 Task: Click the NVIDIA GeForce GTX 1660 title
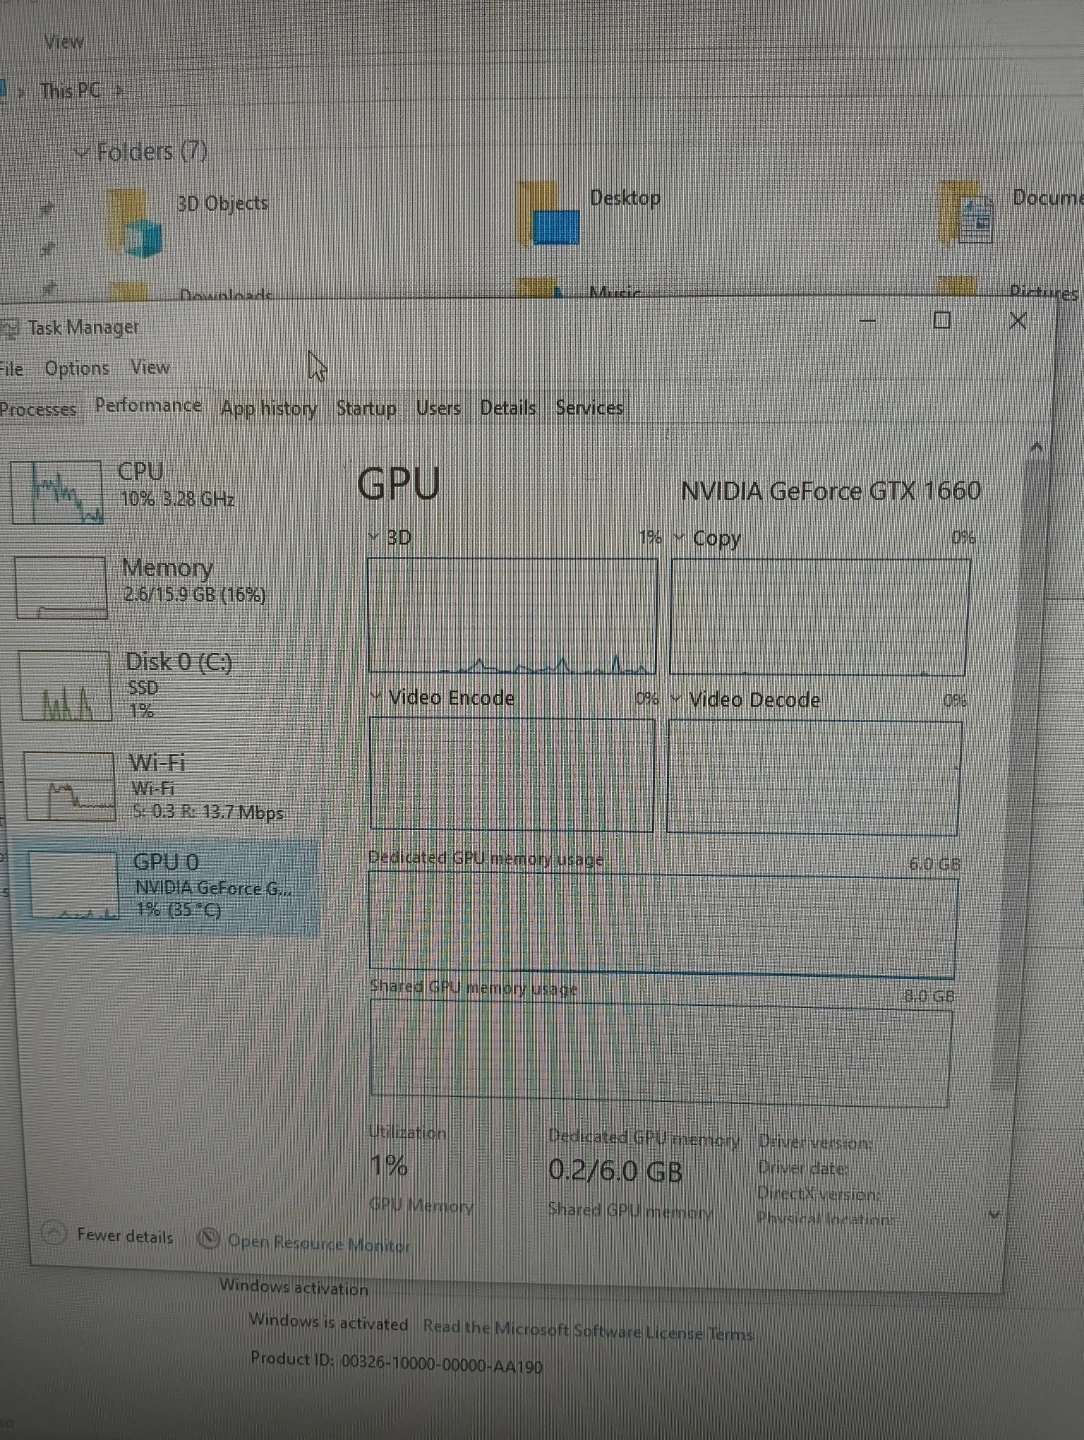(x=830, y=491)
